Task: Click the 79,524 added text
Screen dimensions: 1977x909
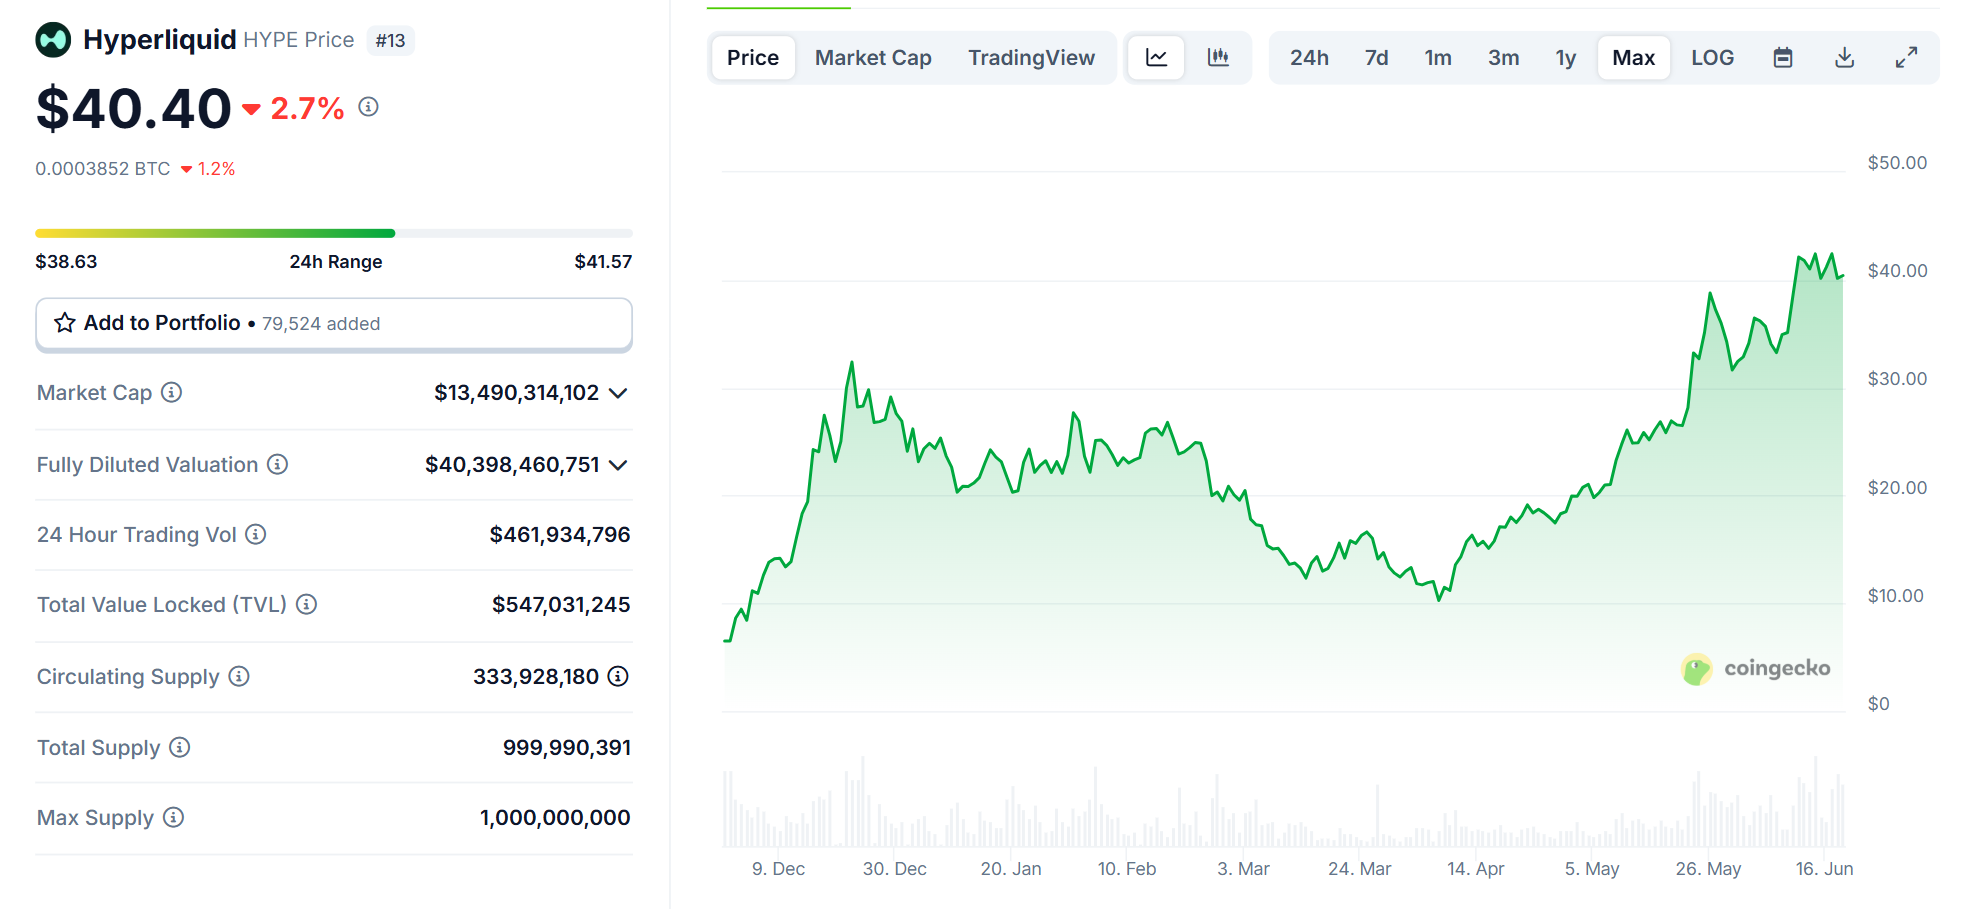Action: tap(321, 324)
